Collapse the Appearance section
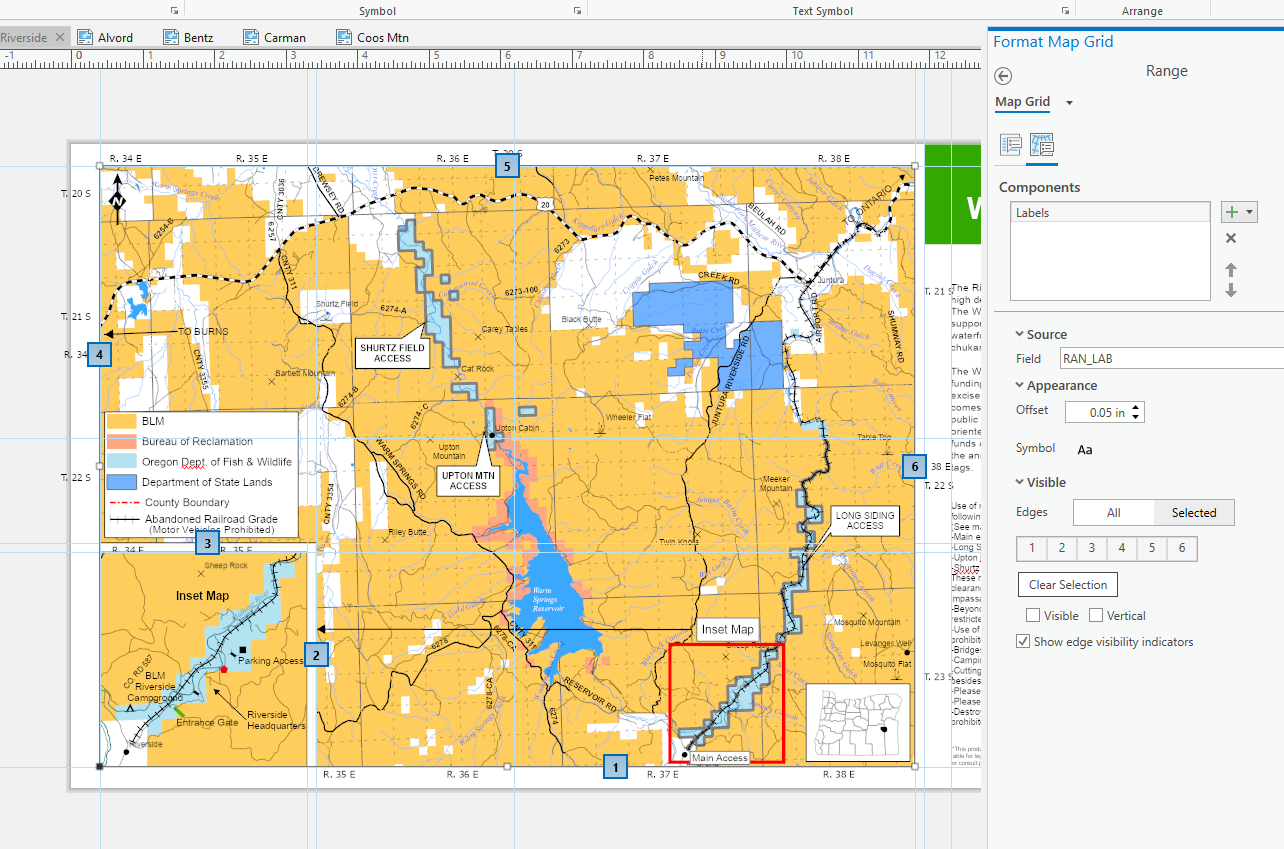 1020,385
